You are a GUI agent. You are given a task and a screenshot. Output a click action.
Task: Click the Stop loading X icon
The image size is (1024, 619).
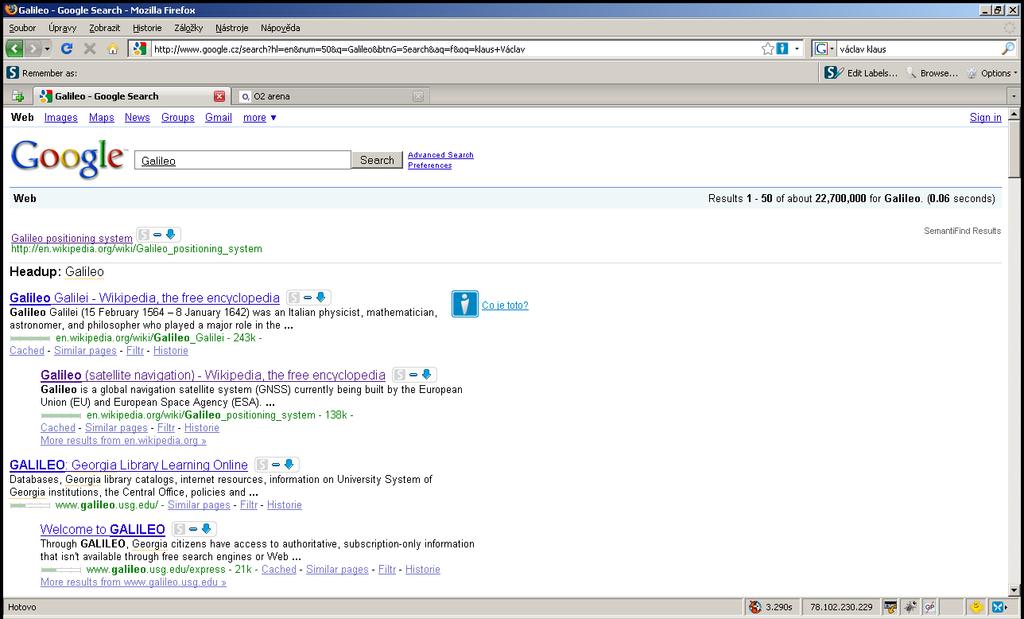pos(89,49)
